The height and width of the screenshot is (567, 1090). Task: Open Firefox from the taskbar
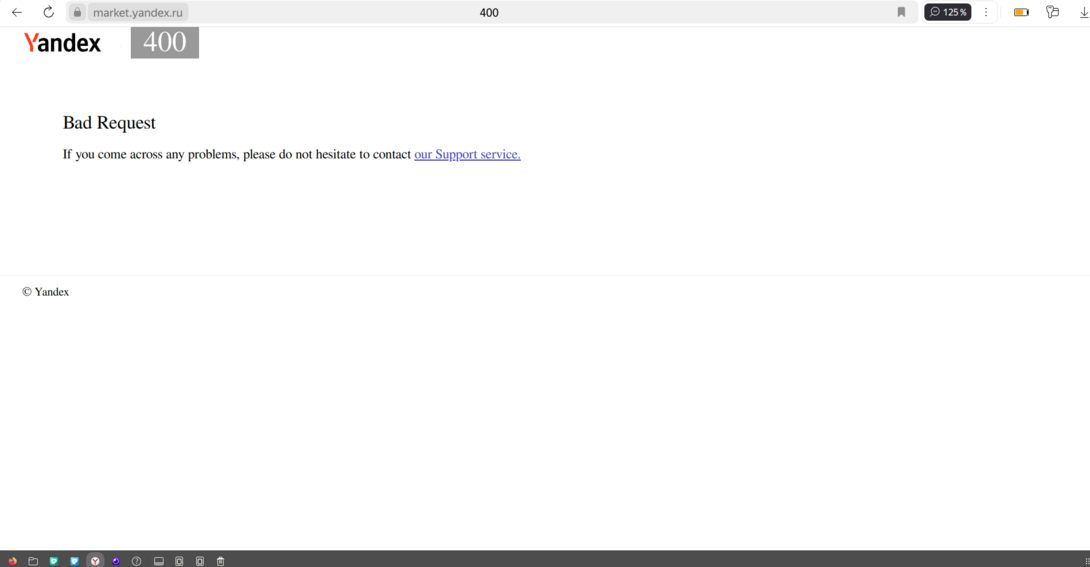(x=13, y=561)
